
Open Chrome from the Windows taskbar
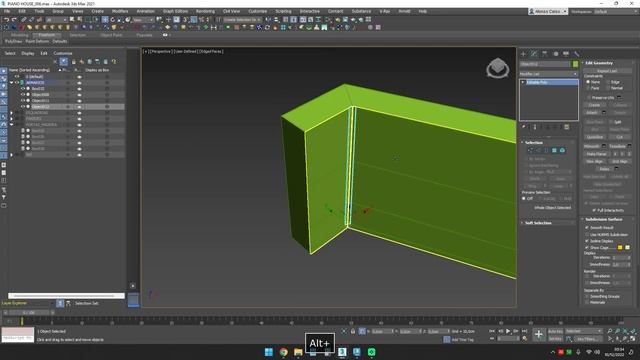click(283, 352)
